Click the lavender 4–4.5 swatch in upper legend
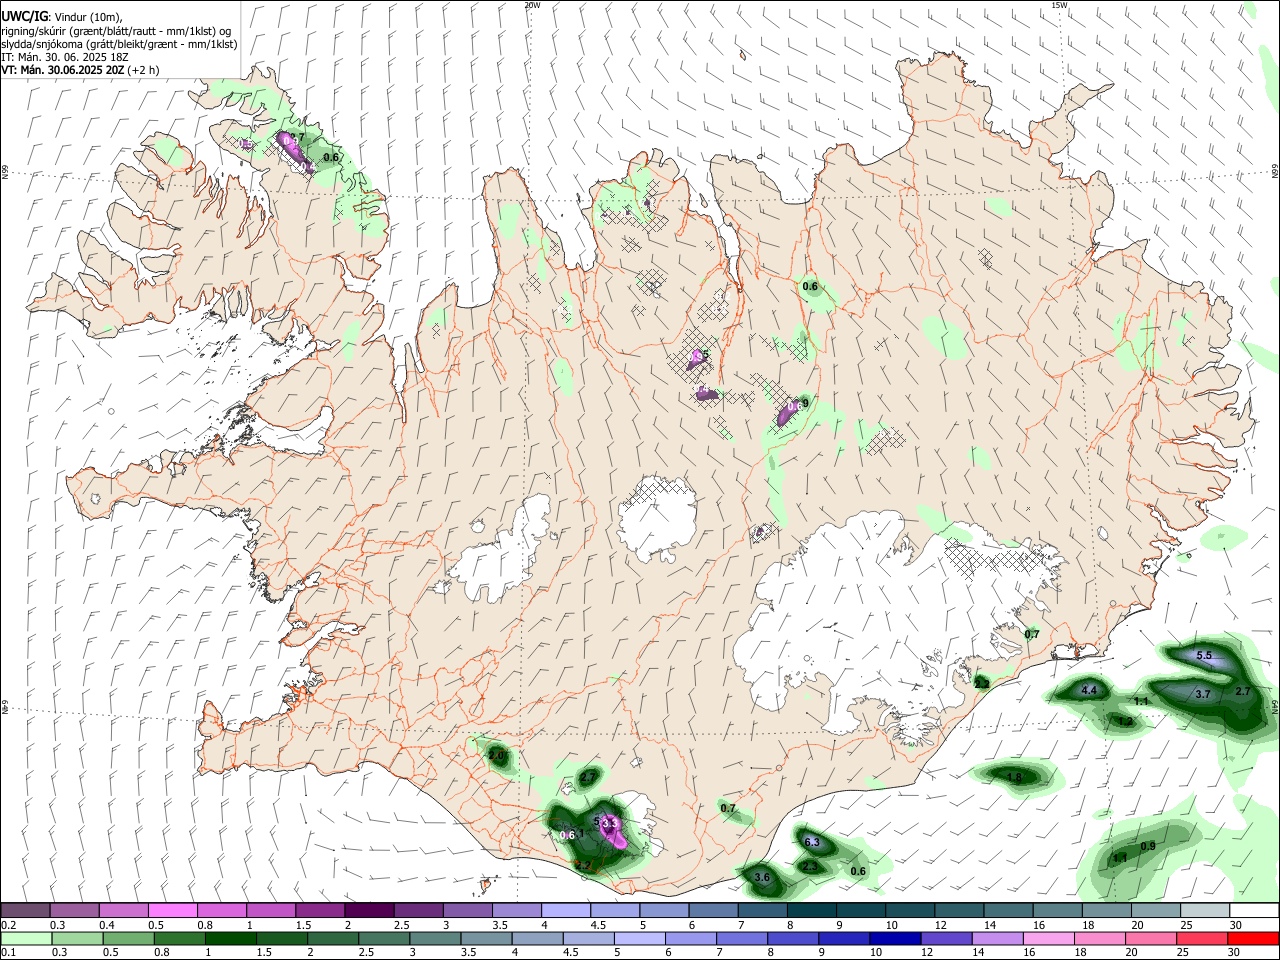 coord(566,910)
